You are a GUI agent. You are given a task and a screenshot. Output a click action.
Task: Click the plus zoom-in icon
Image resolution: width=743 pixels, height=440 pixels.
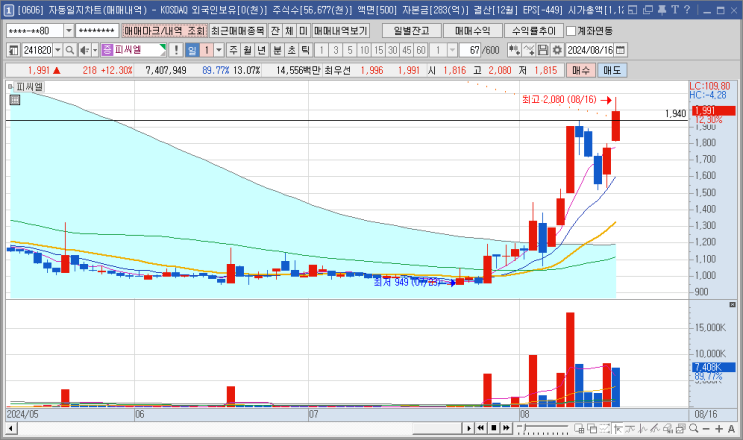click(x=719, y=429)
